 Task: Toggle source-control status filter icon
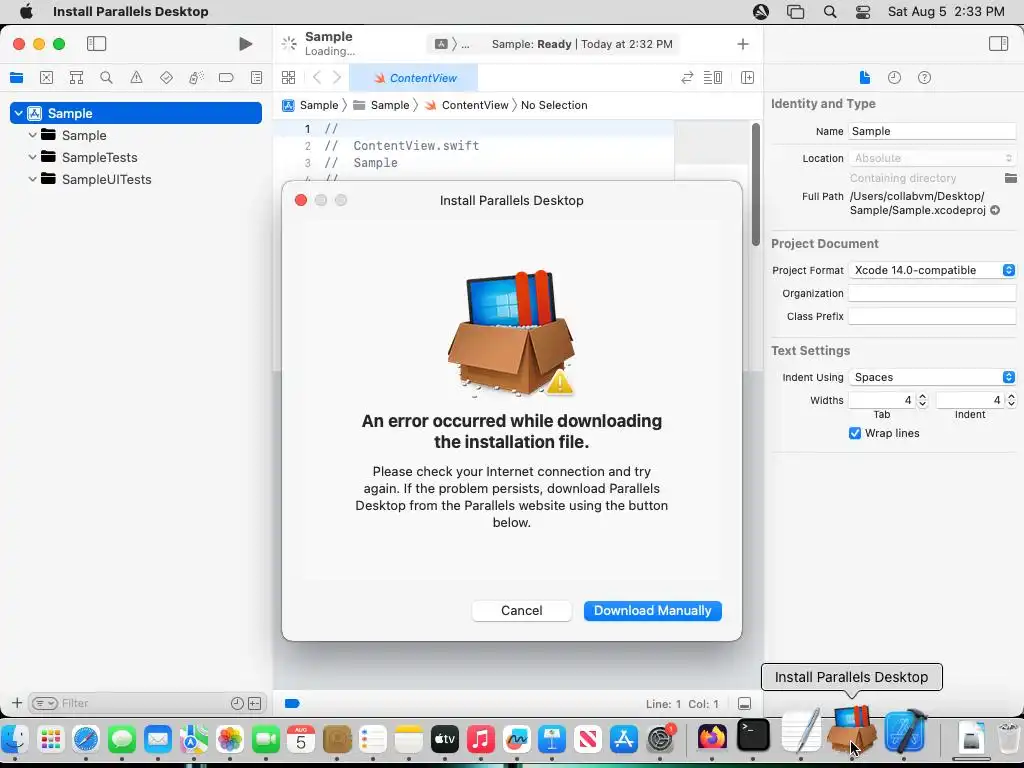point(255,703)
